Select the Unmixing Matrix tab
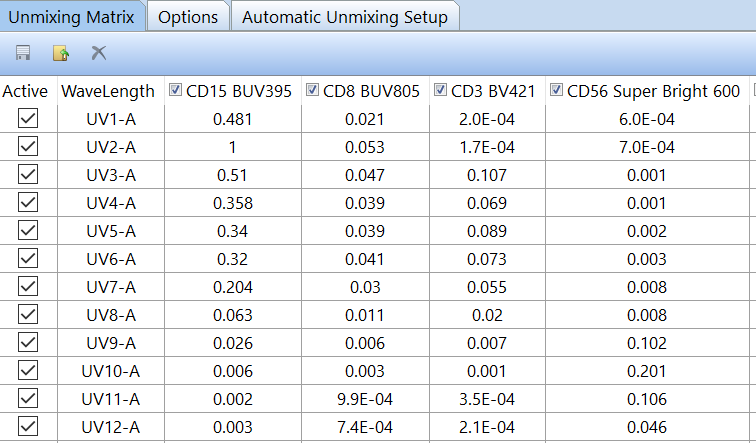Viewport: 756px width, 443px height. (x=71, y=17)
